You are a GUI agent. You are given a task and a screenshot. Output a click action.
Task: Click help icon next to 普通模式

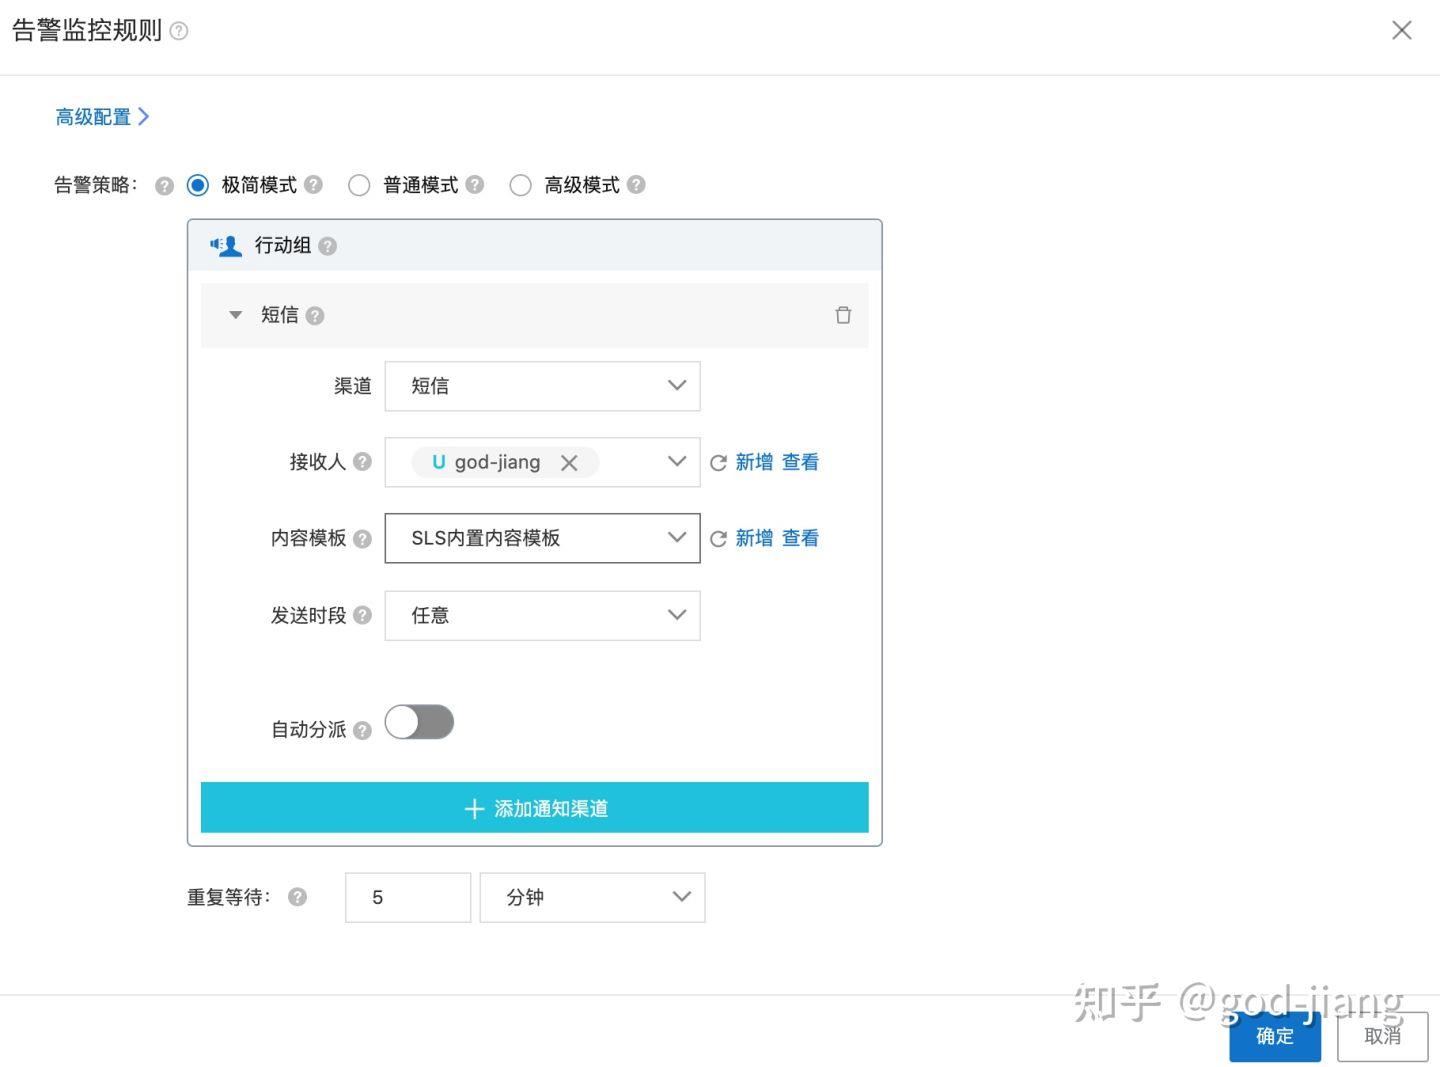tap(475, 185)
